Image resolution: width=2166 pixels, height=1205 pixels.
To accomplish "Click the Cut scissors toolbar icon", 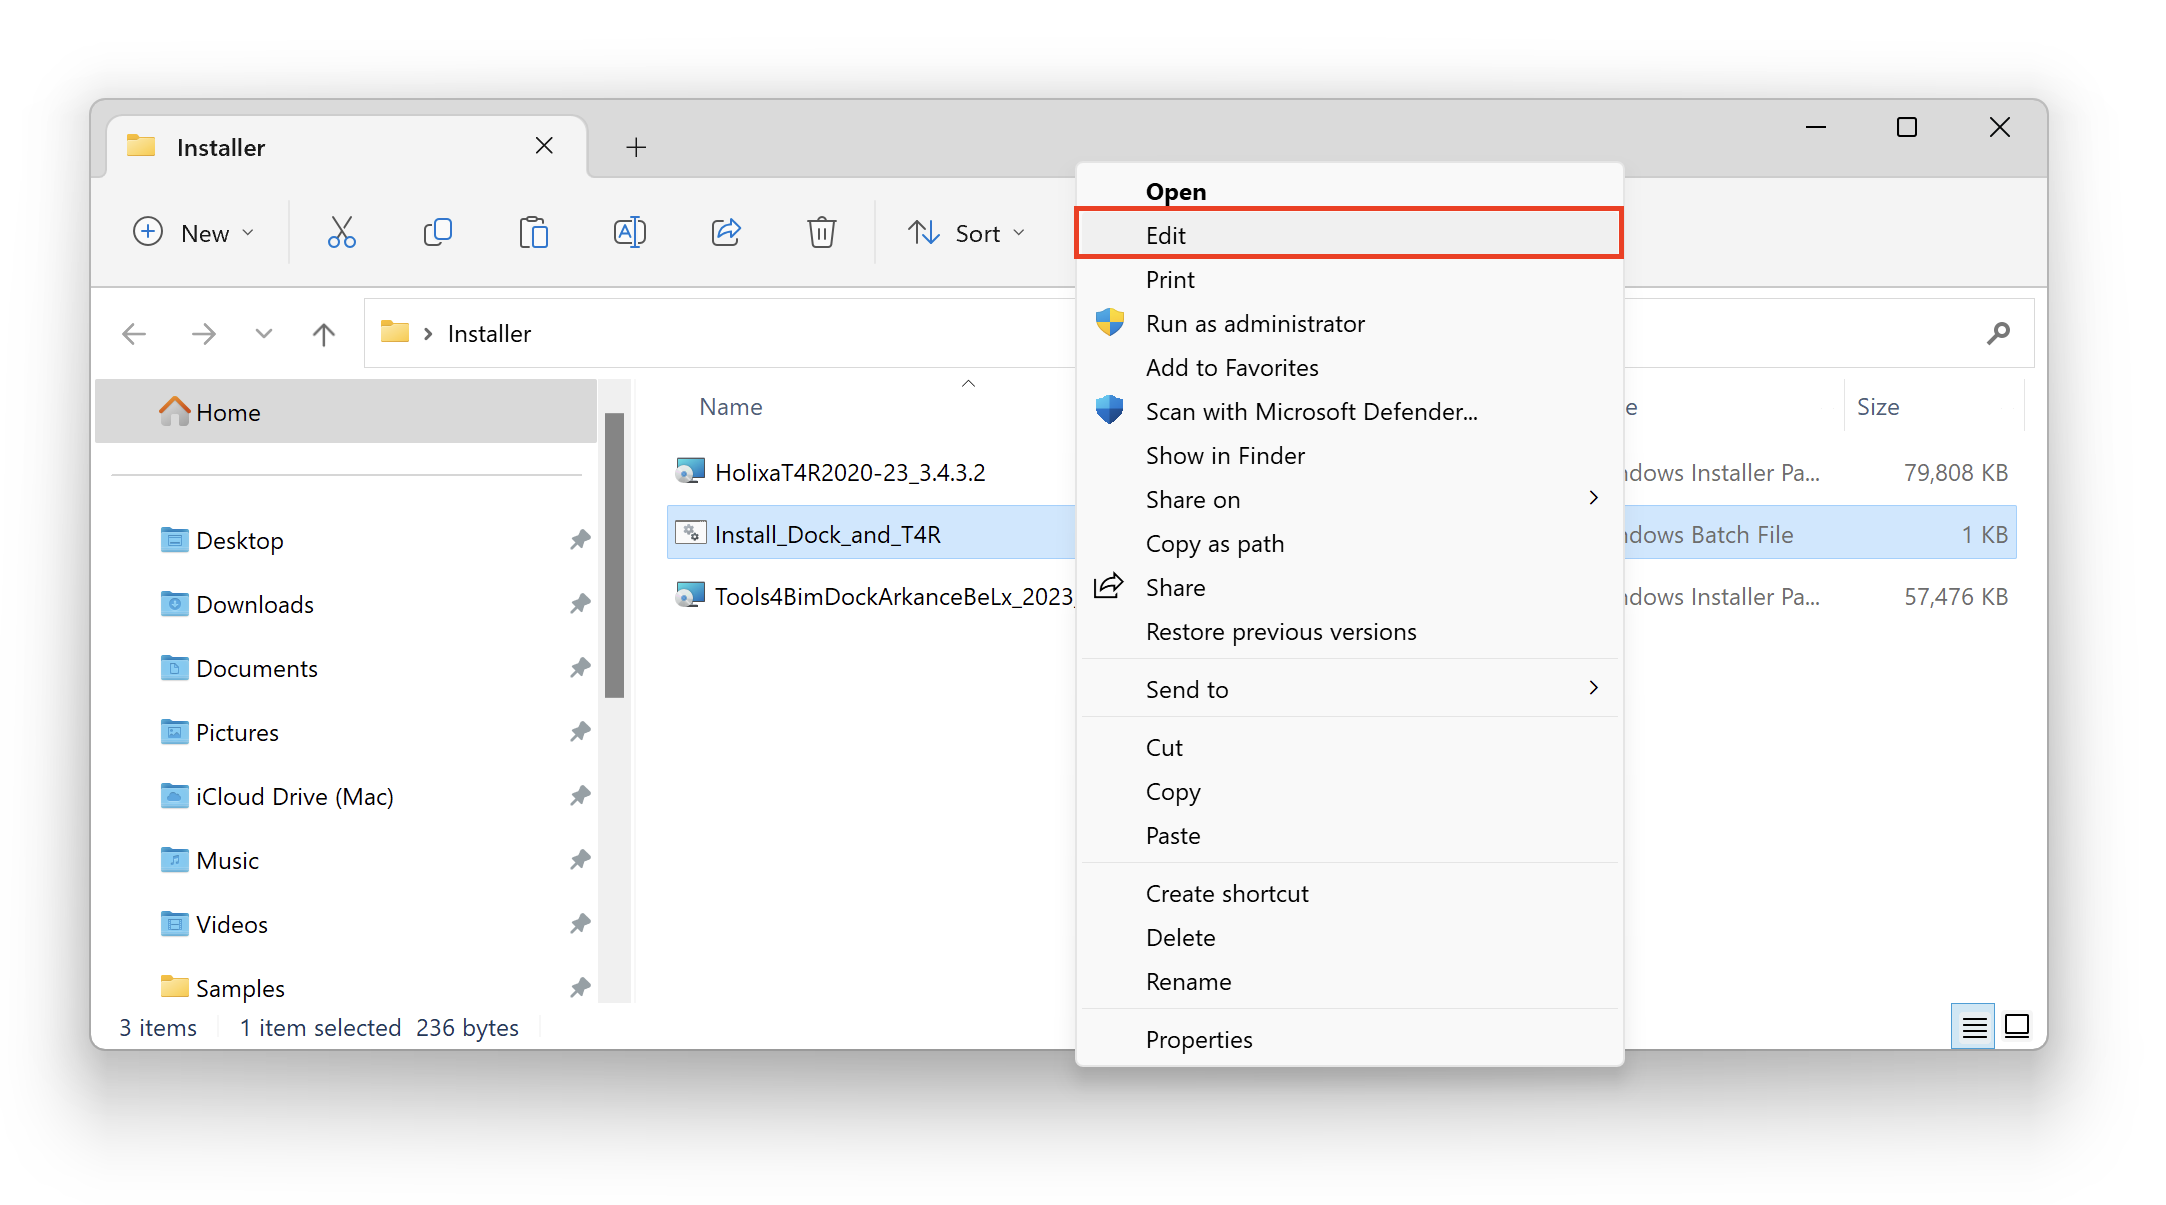I will [341, 233].
